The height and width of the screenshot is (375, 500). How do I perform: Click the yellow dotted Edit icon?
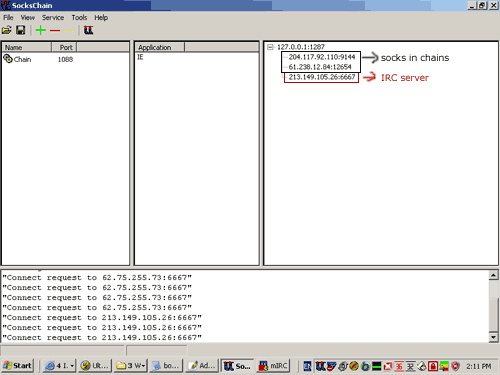[69, 31]
